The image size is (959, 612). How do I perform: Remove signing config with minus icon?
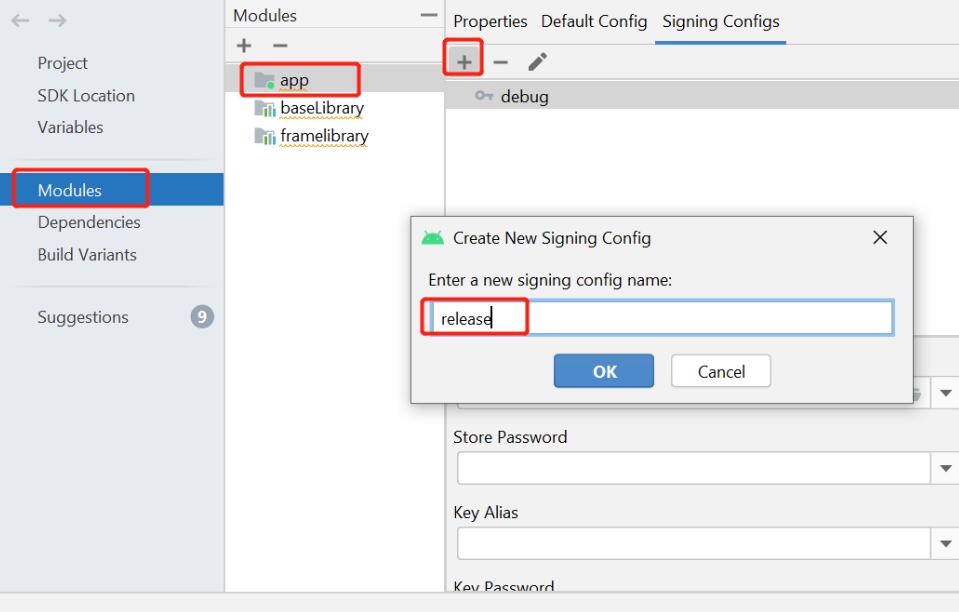pos(500,62)
